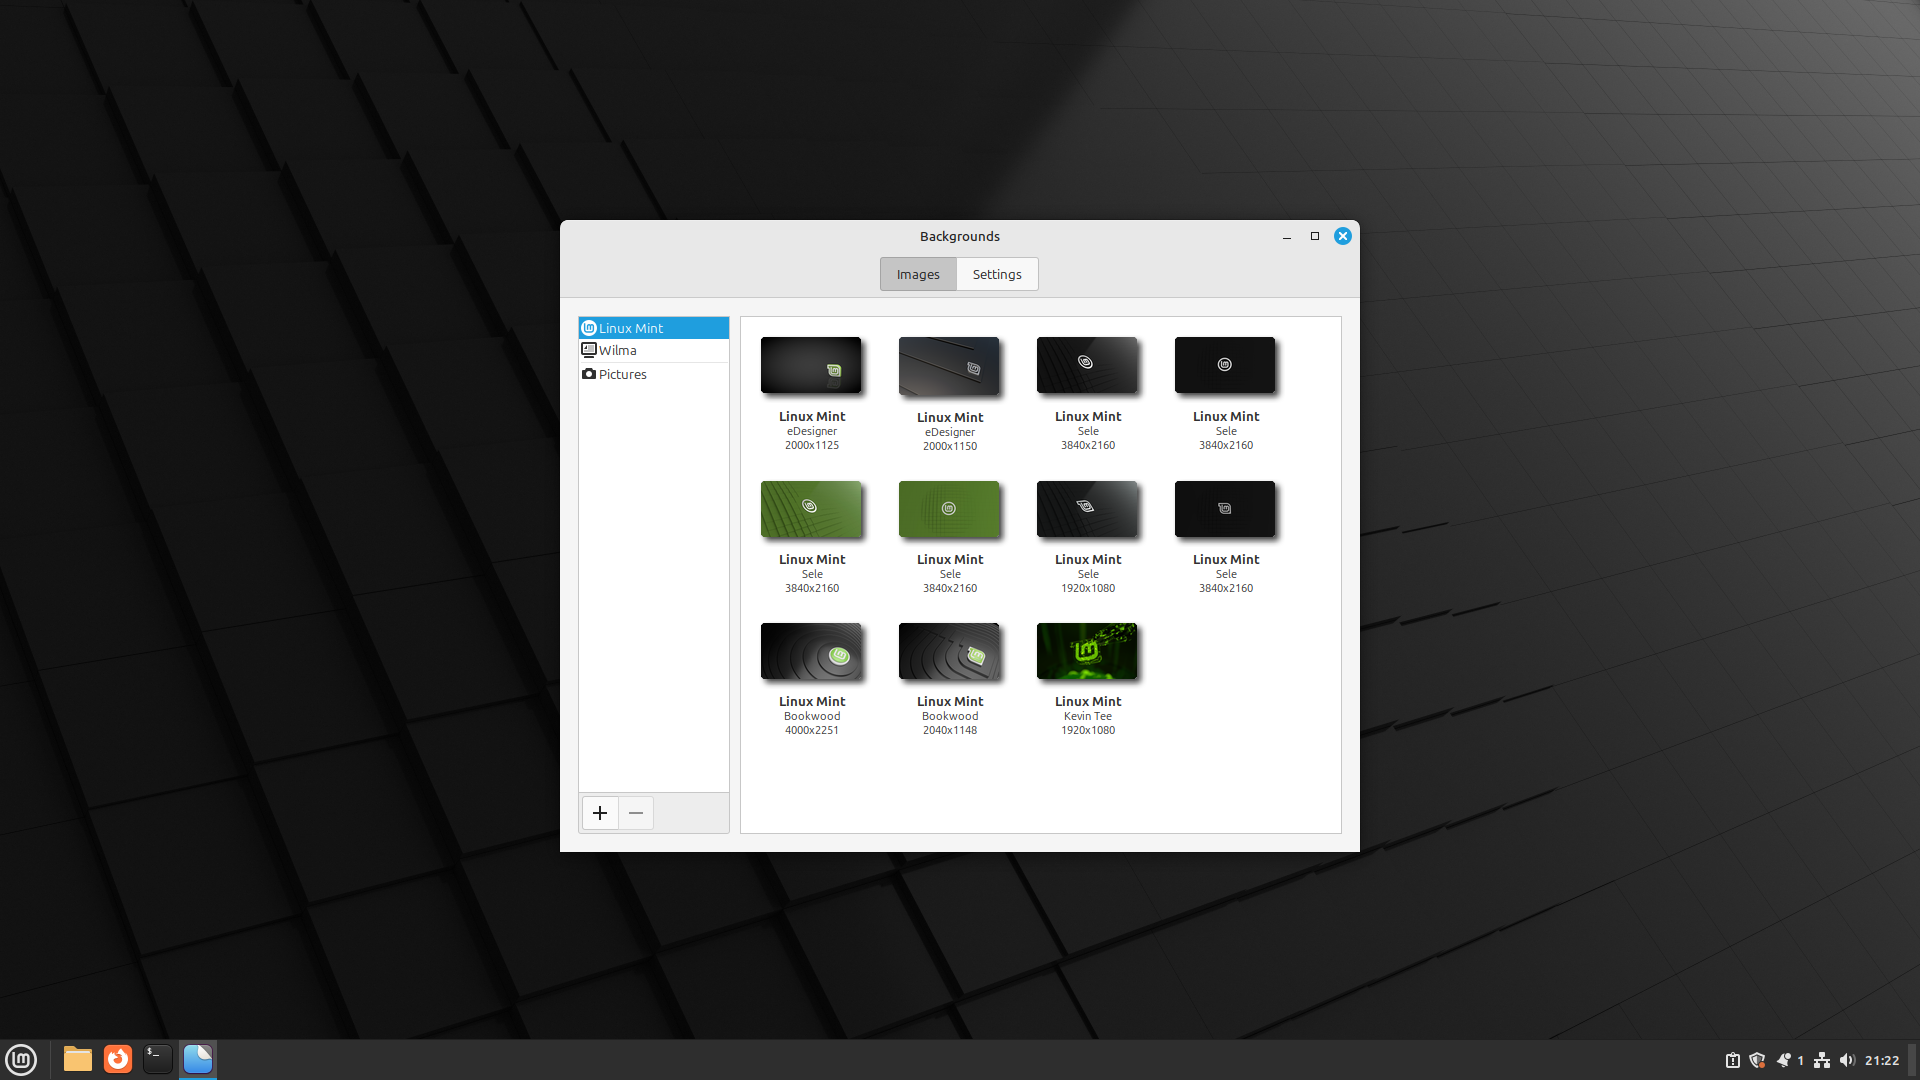Switch to the Settings tab
The height and width of the screenshot is (1080, 1920).
[x=996, y=273]
